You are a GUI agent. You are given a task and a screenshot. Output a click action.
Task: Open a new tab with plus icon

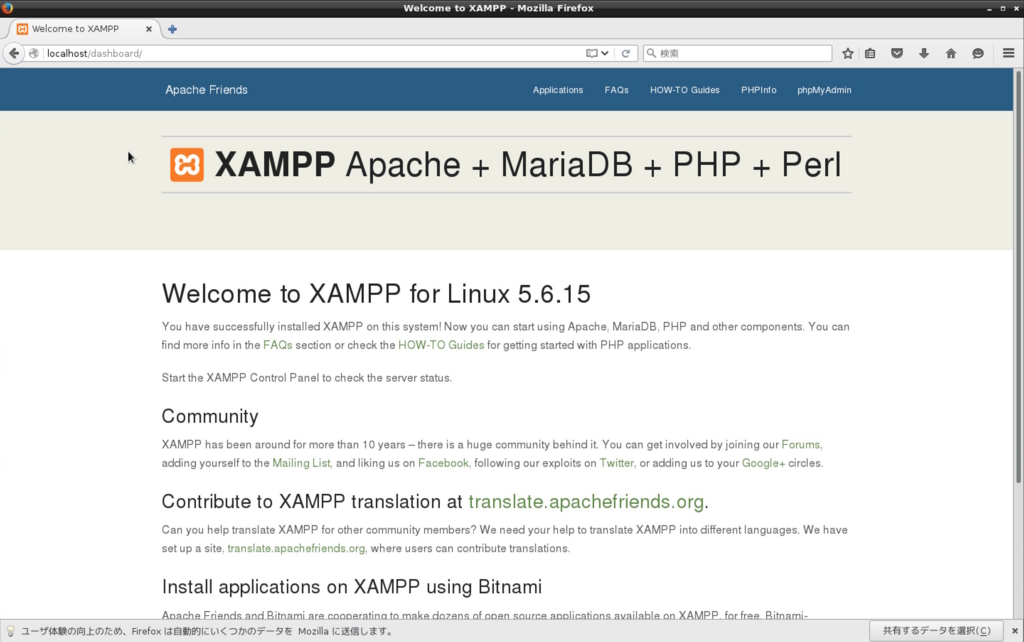coord(172,29)
